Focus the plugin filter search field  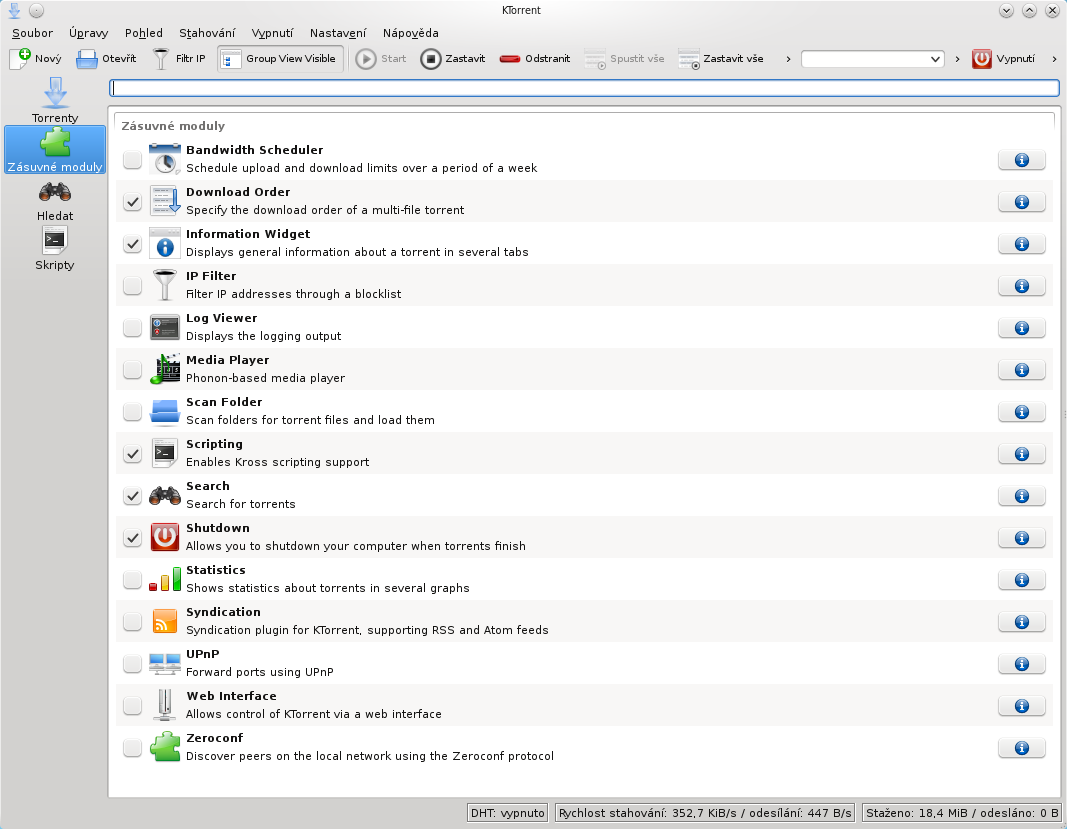pos(585,88)
